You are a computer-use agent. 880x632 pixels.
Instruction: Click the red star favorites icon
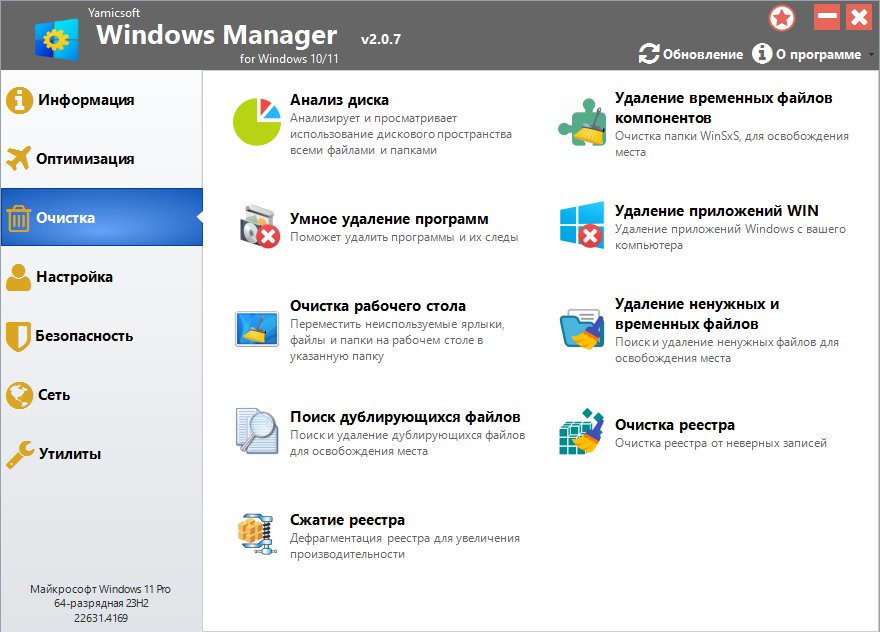[782, 18]
